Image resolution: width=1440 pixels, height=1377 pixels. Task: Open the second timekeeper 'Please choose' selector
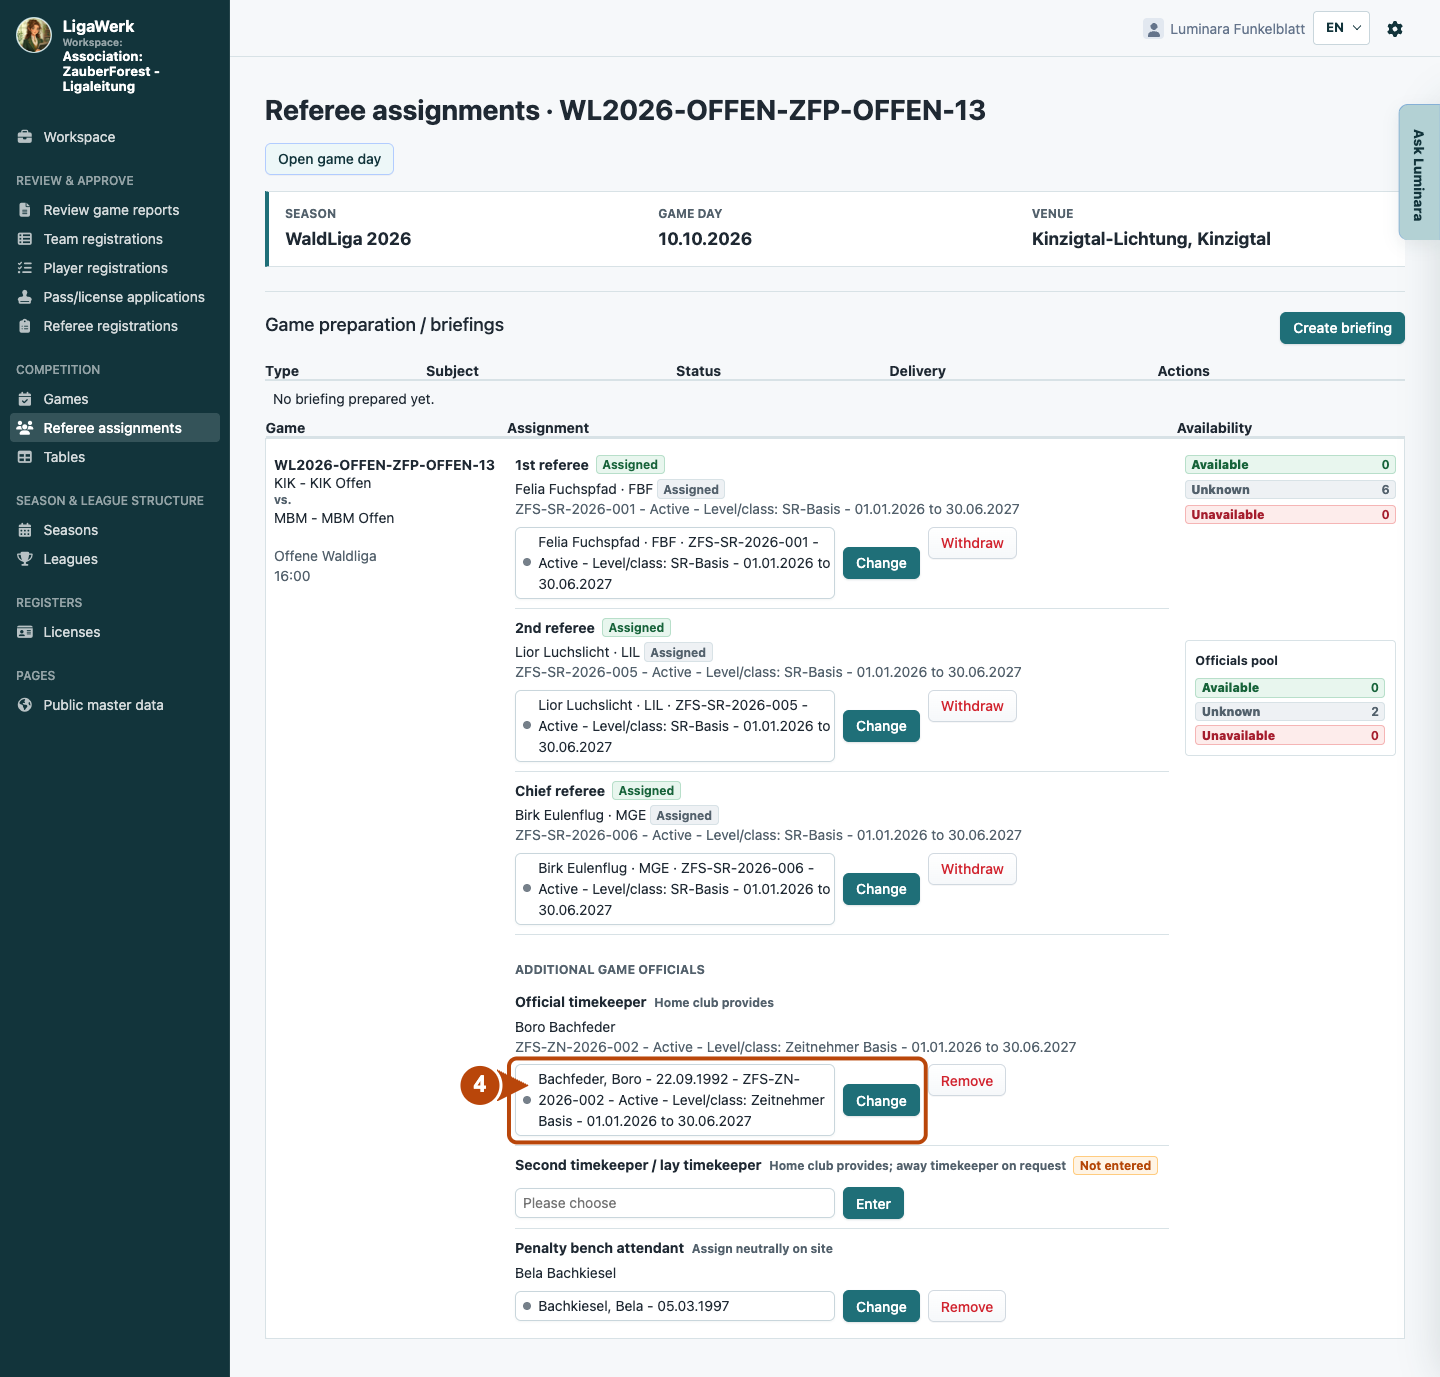click(x=675, y=1203)
